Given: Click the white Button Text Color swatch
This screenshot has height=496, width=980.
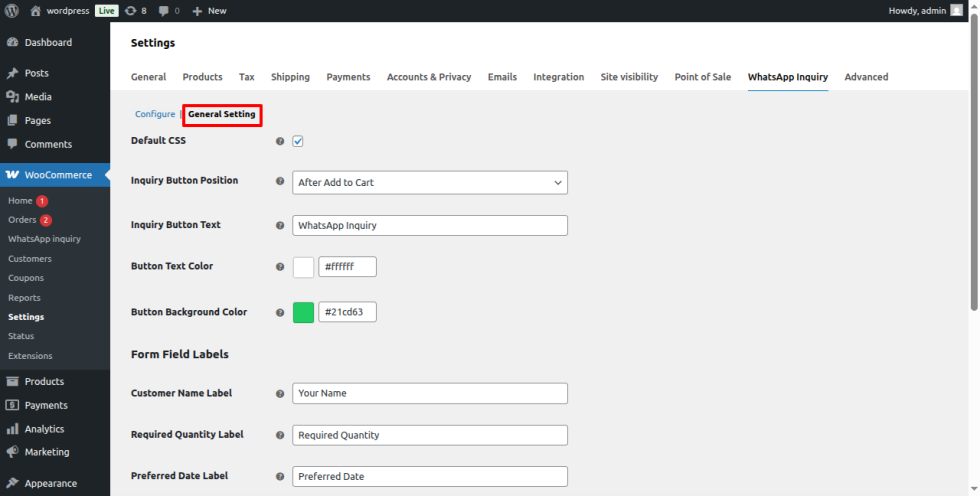Looking at the screenshot, I should (x=304, y=267).
